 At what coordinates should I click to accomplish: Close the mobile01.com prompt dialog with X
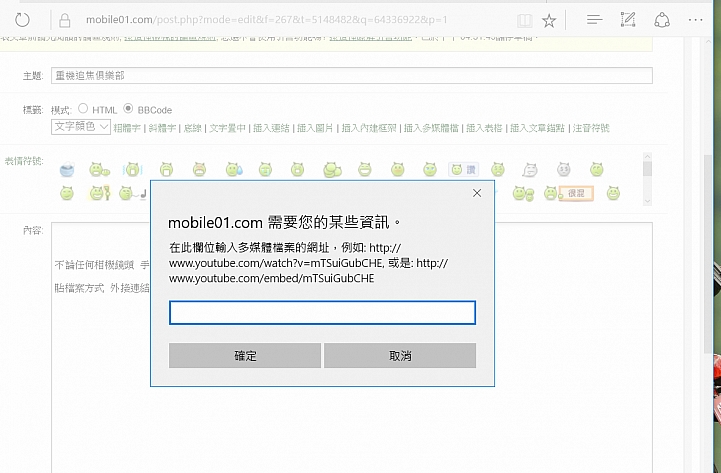(x=477, y=193)
